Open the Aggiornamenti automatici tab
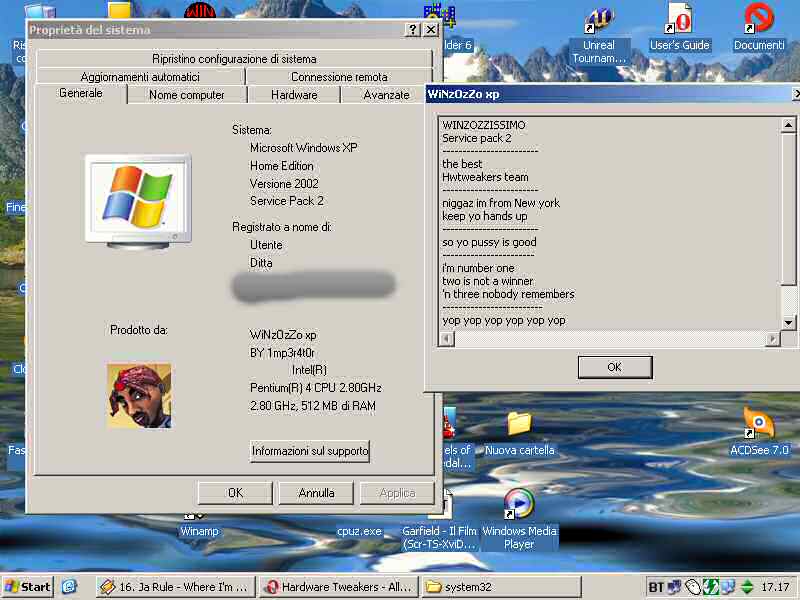Screen dimensions: 800x600 140,77
